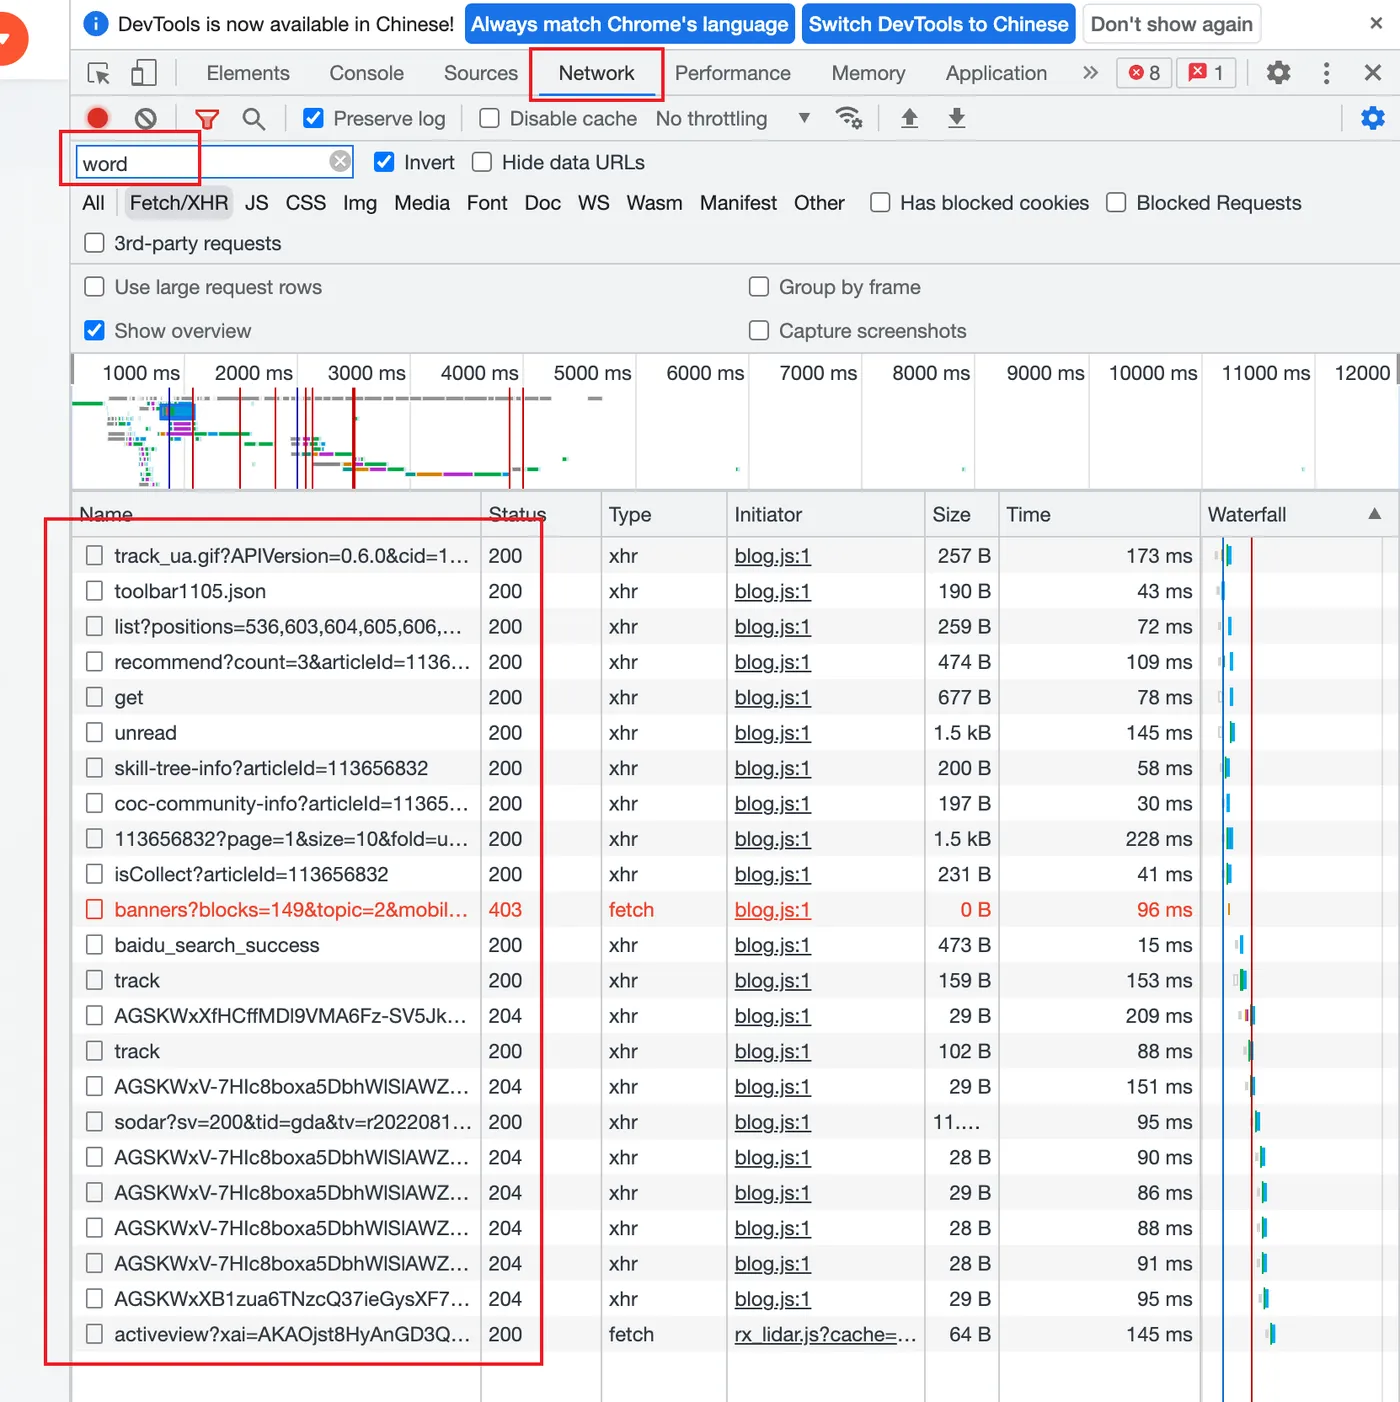Switch to the Console tab
Screen dimensions: 1400x1402
click(367, 73)
